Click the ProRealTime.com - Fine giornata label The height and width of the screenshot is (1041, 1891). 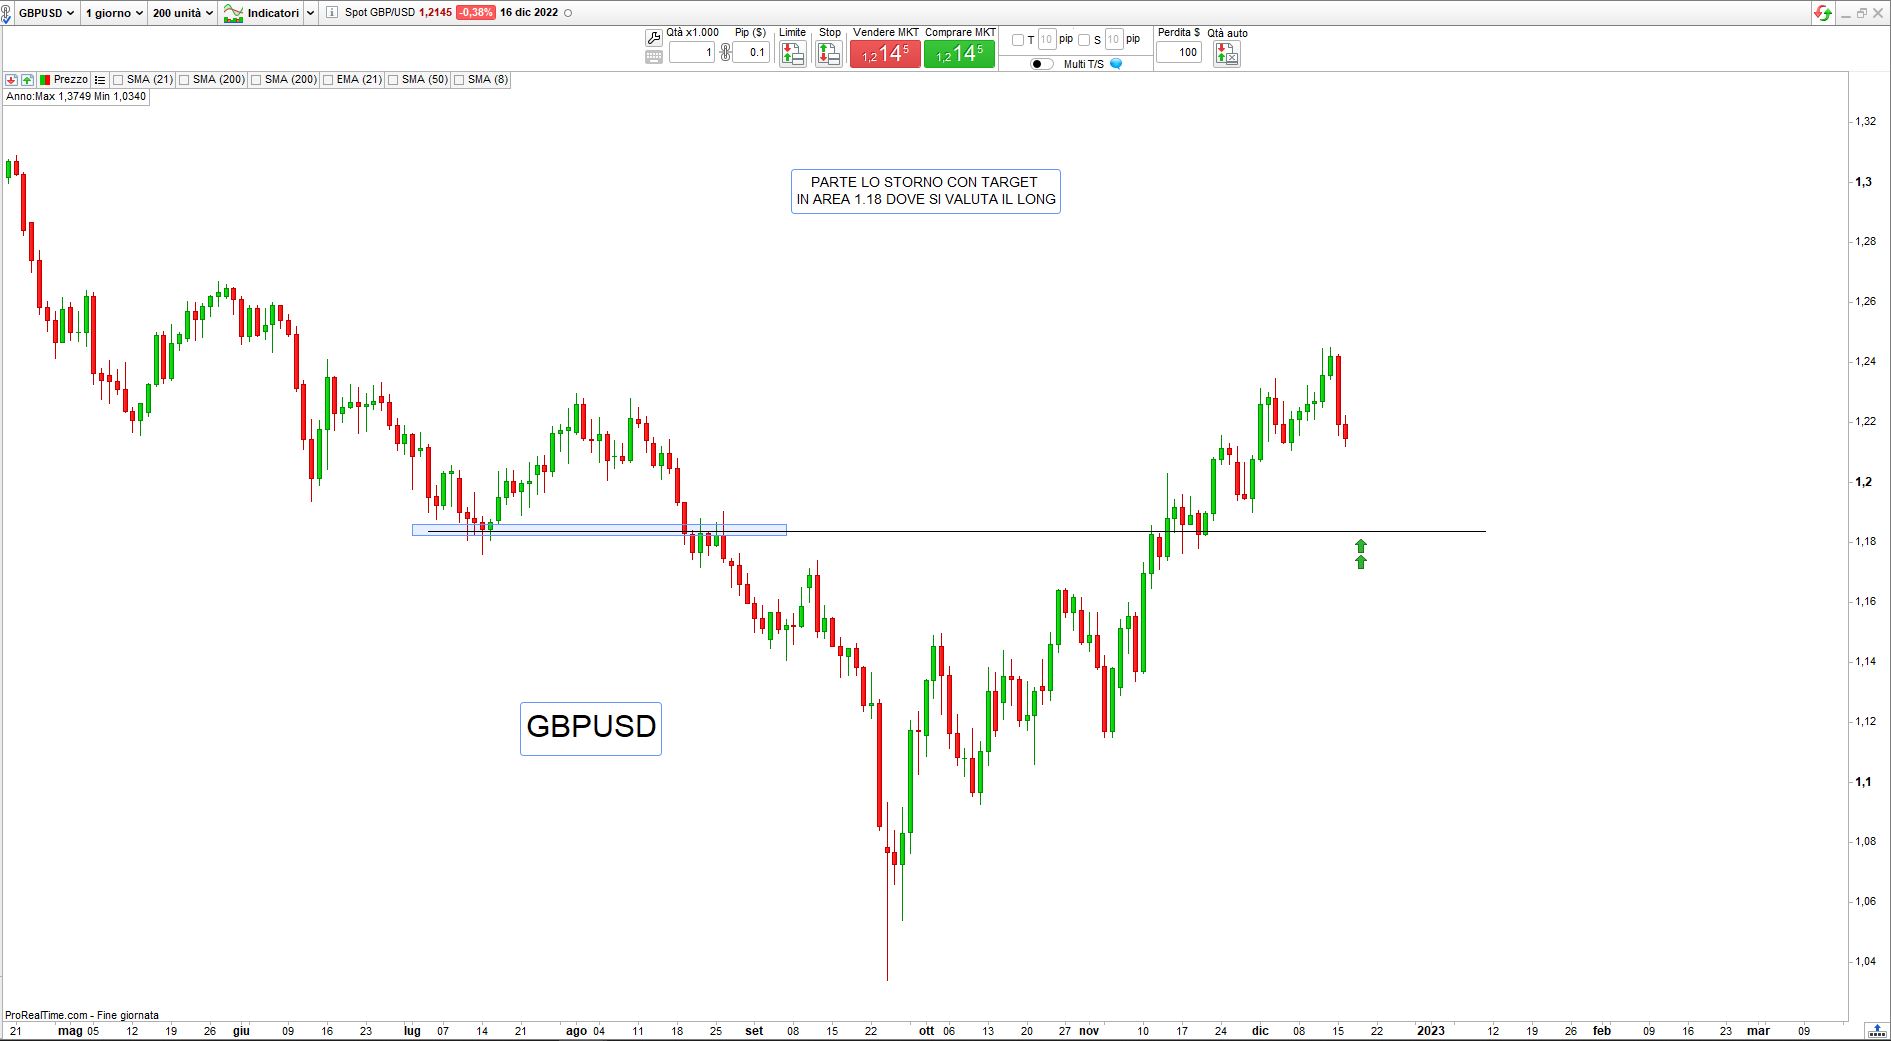click(82, 1015)
